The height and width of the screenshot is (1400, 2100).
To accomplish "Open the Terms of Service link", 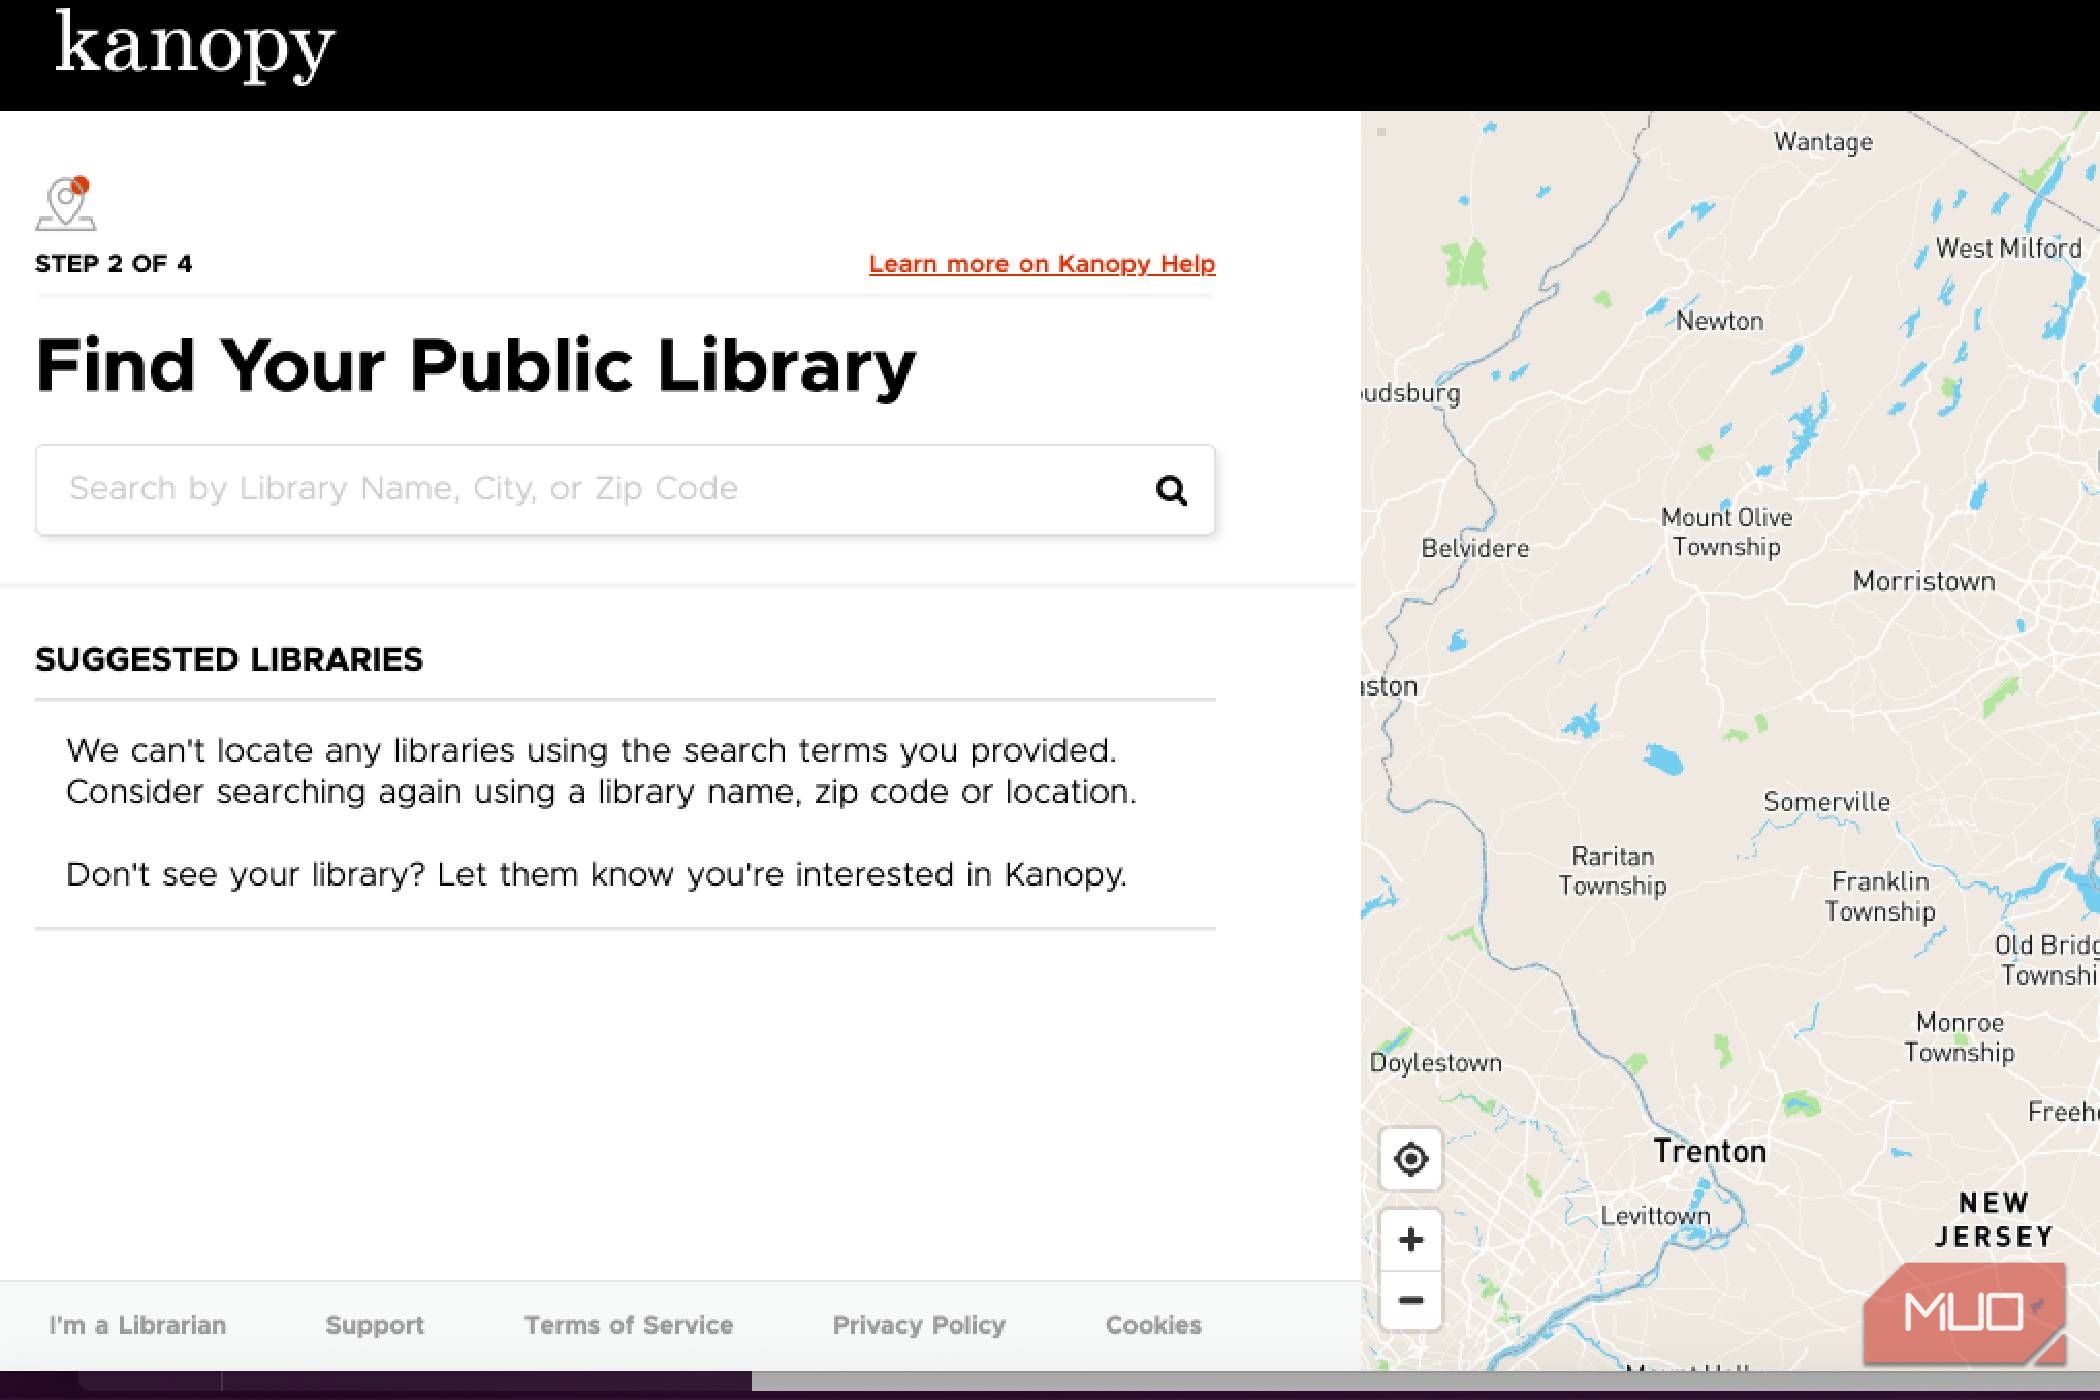I will pos(628,1325).
